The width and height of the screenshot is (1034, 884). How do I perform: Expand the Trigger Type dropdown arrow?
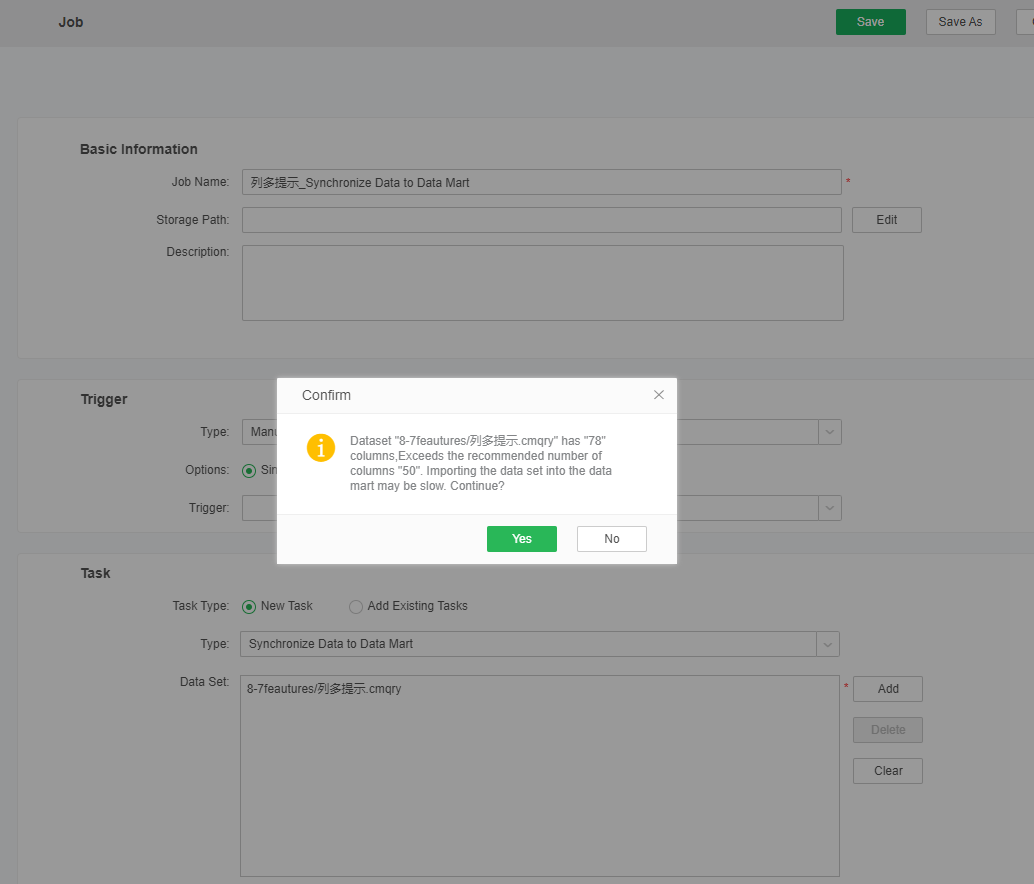[x=829, y=432]
